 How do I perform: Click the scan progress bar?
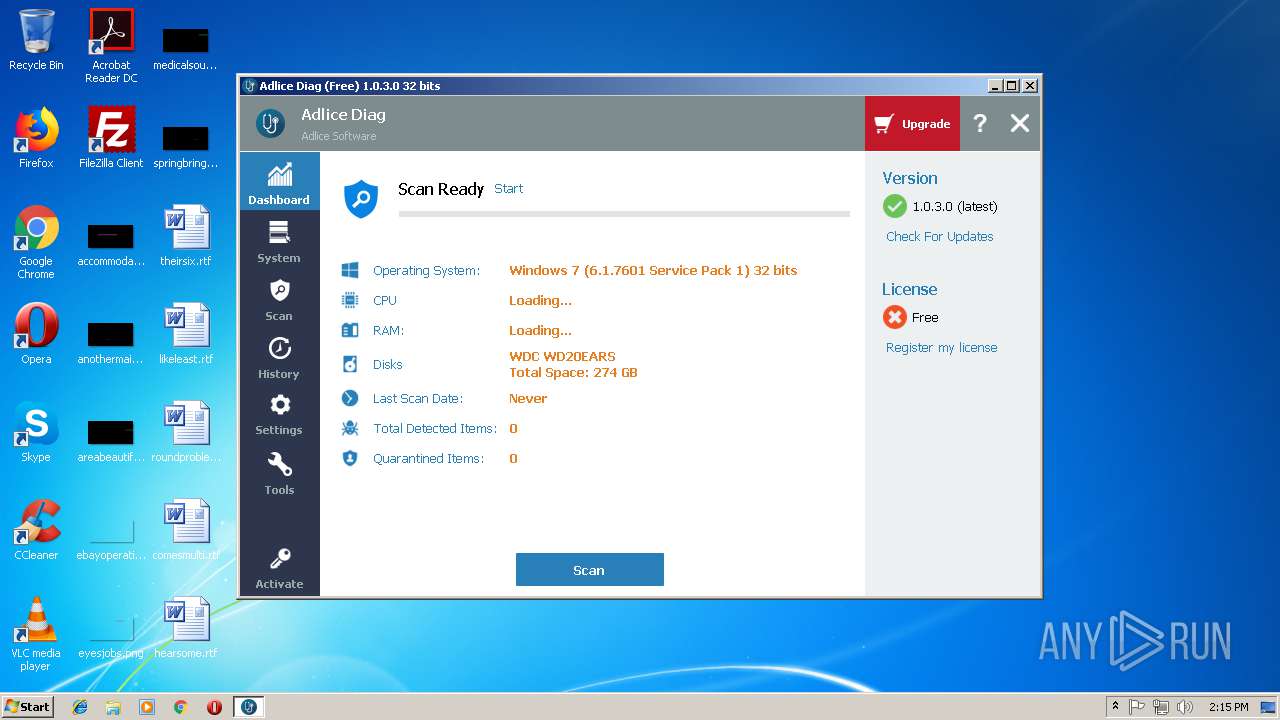pos(624,214)
